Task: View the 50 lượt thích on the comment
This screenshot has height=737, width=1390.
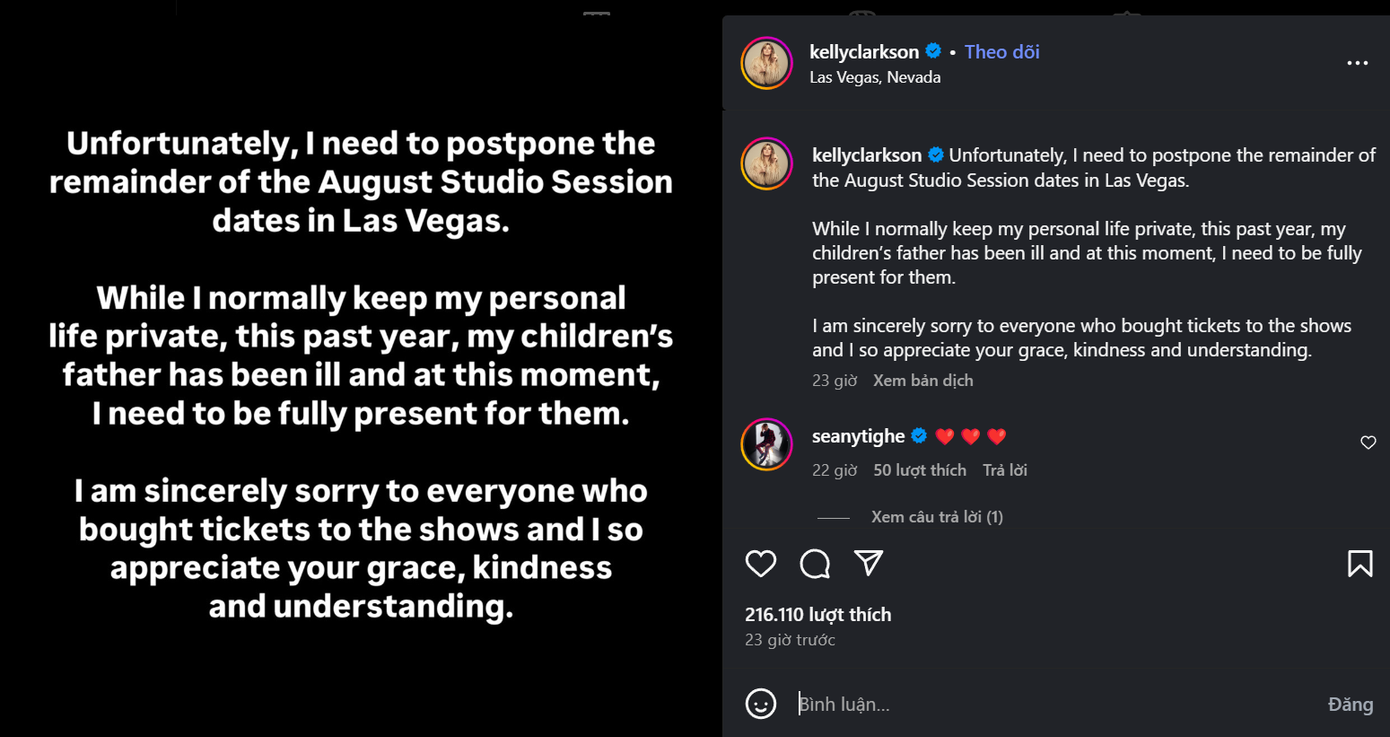Action: 920,470
